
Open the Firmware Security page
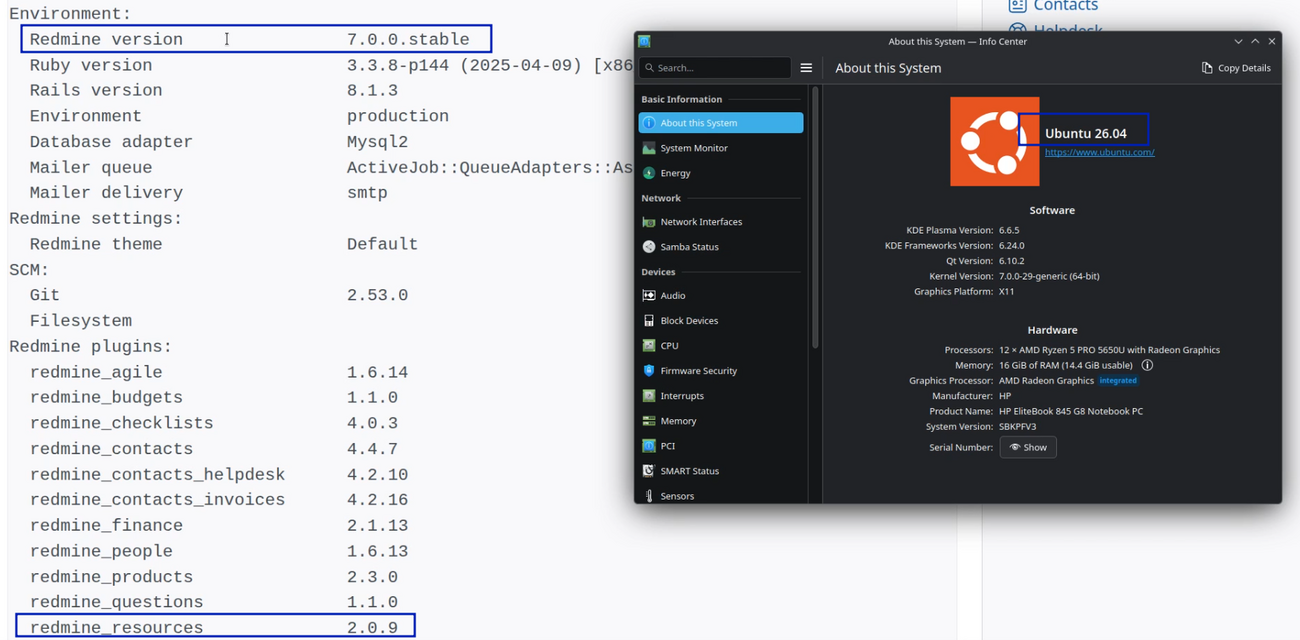tap(720, 370)
